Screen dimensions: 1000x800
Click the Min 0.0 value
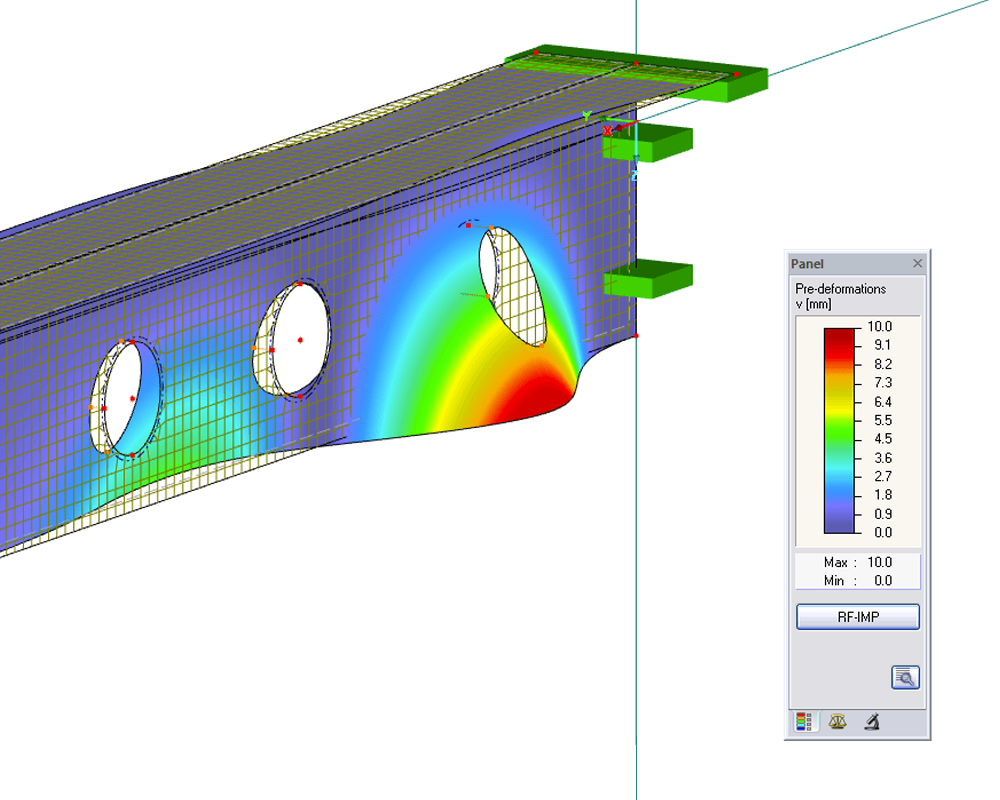(x=883, y=581)
